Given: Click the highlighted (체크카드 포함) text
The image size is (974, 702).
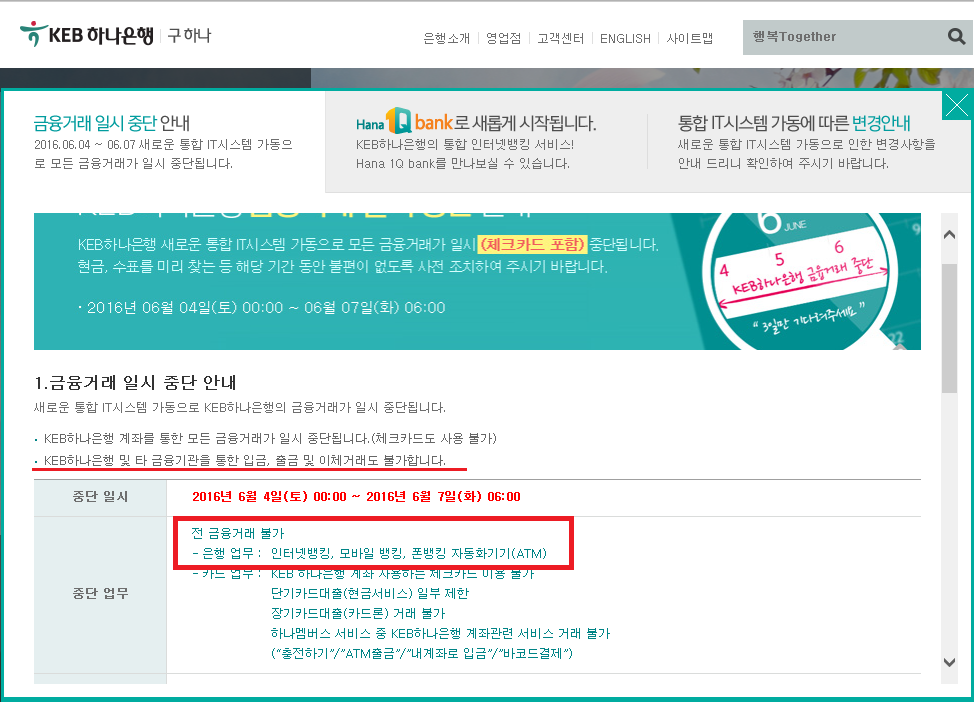Looking at the screenshot, I should tap(533, 244).
